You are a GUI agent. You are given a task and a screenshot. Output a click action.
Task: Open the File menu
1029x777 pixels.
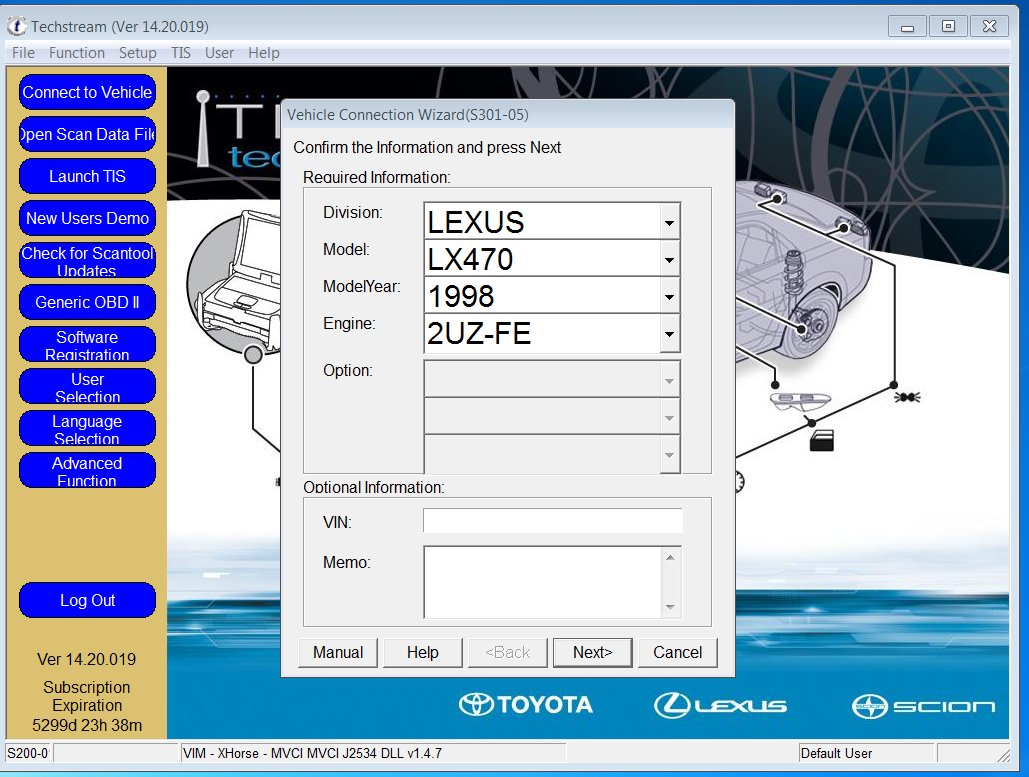point(23,52)
